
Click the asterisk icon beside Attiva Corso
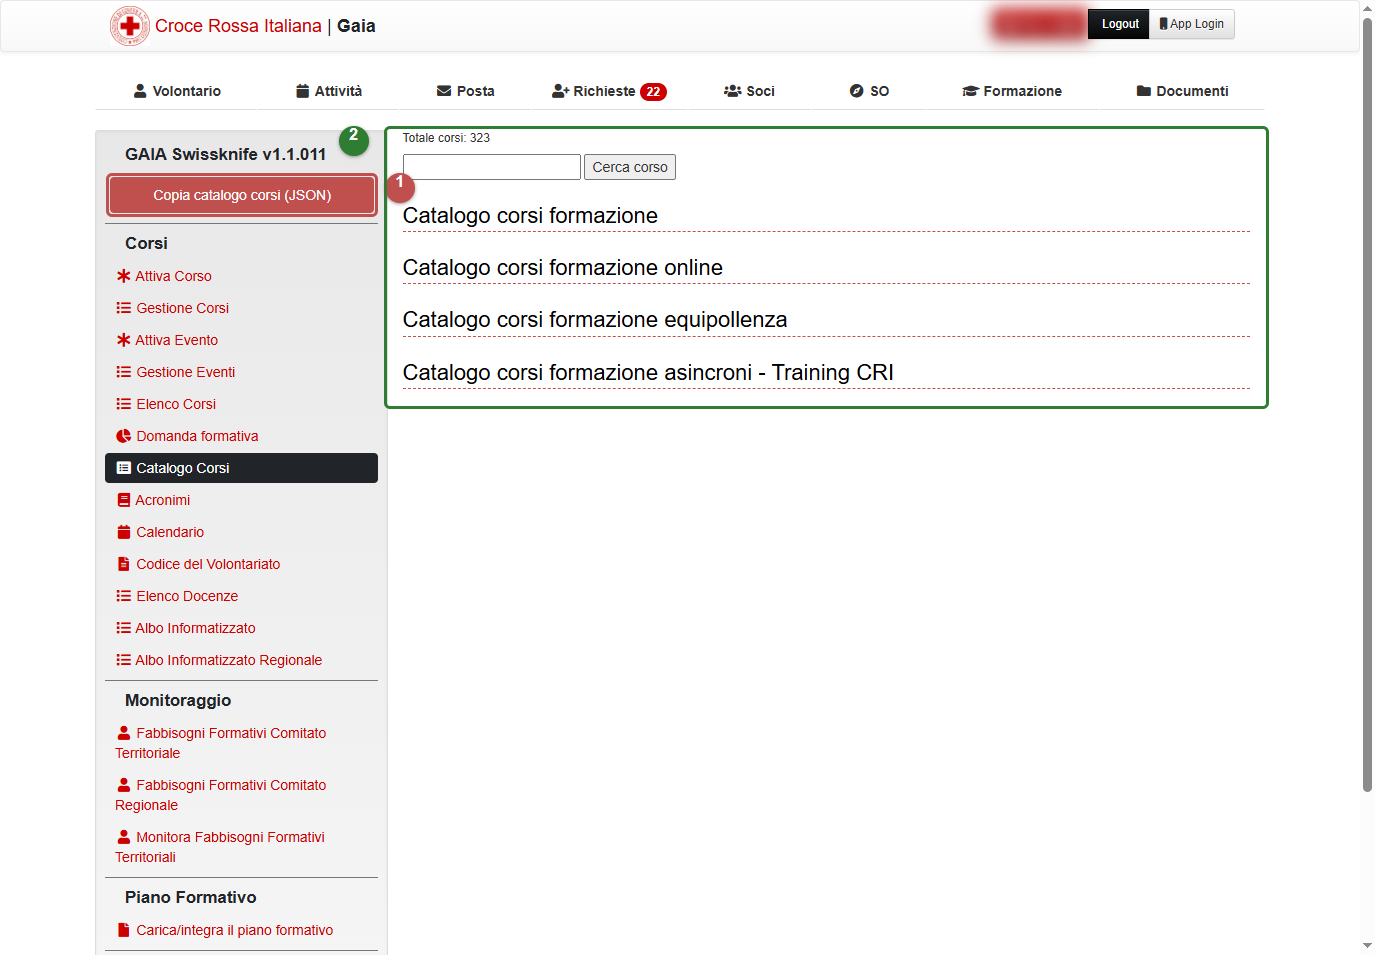coord(124,276)
